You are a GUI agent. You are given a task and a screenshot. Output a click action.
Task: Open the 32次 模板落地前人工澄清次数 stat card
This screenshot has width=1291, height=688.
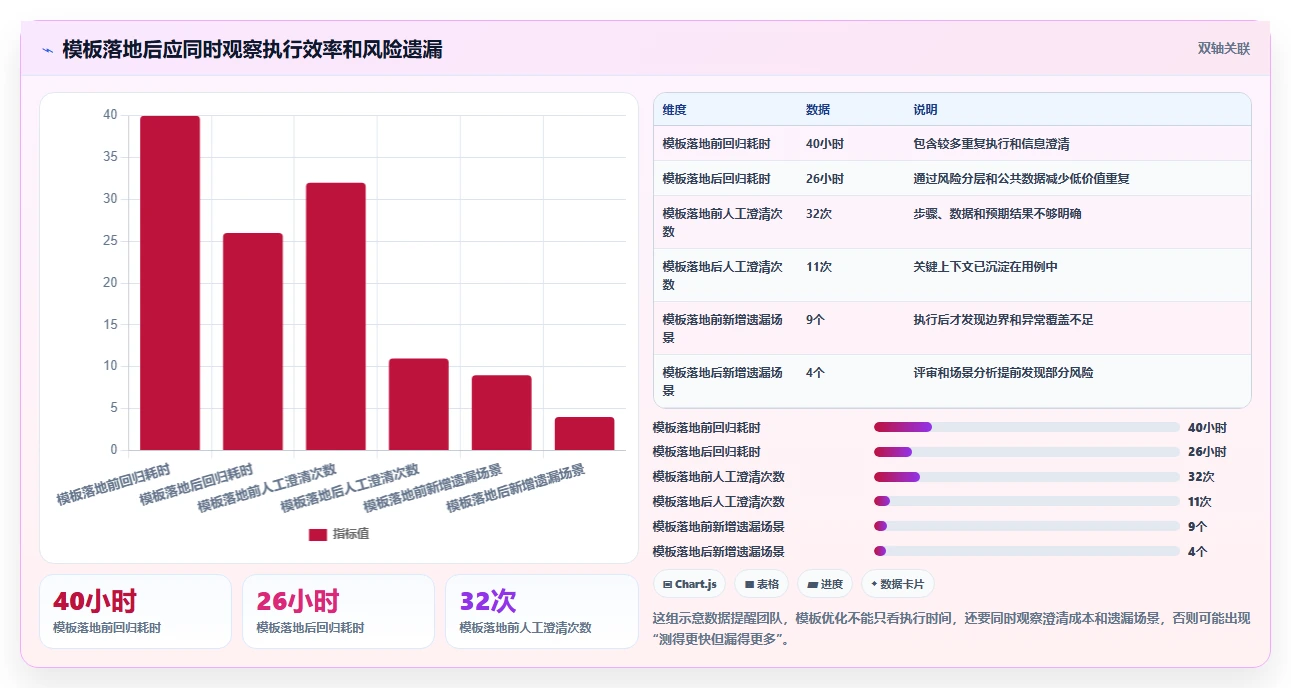pyautogui.click(x=541, y=611)
